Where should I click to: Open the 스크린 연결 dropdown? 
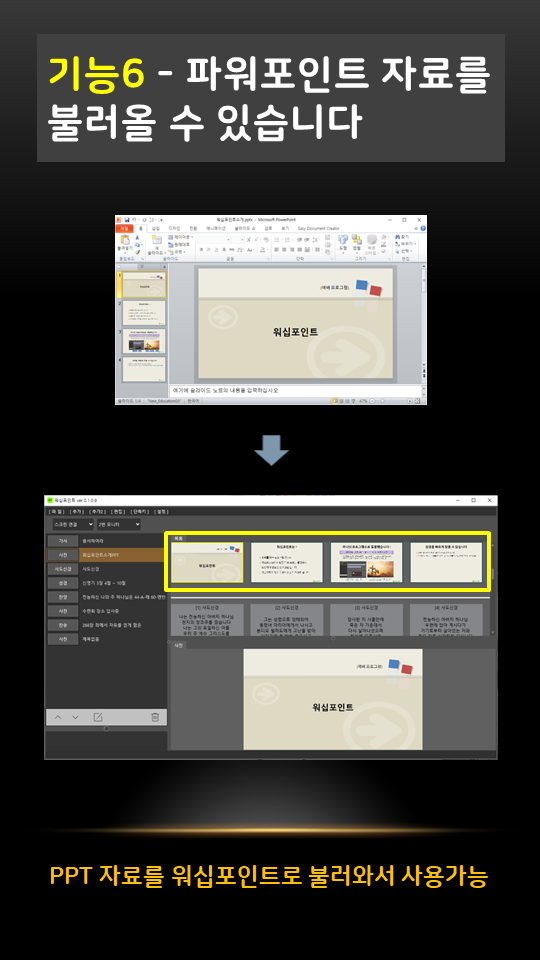[x=73, y=525]
